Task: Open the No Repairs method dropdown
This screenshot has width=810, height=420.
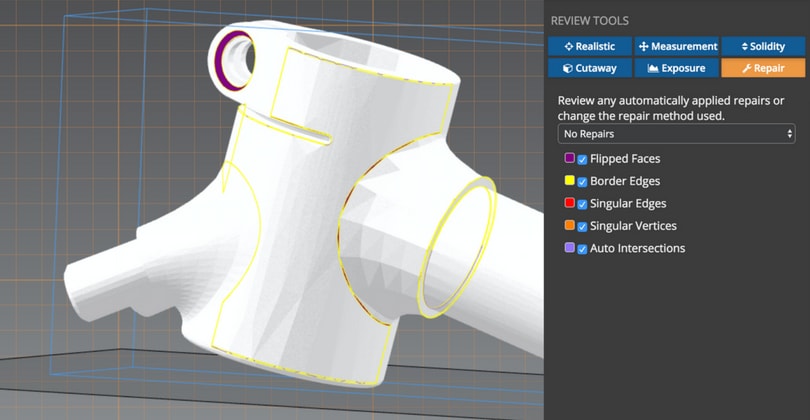Action: point(676,134)
